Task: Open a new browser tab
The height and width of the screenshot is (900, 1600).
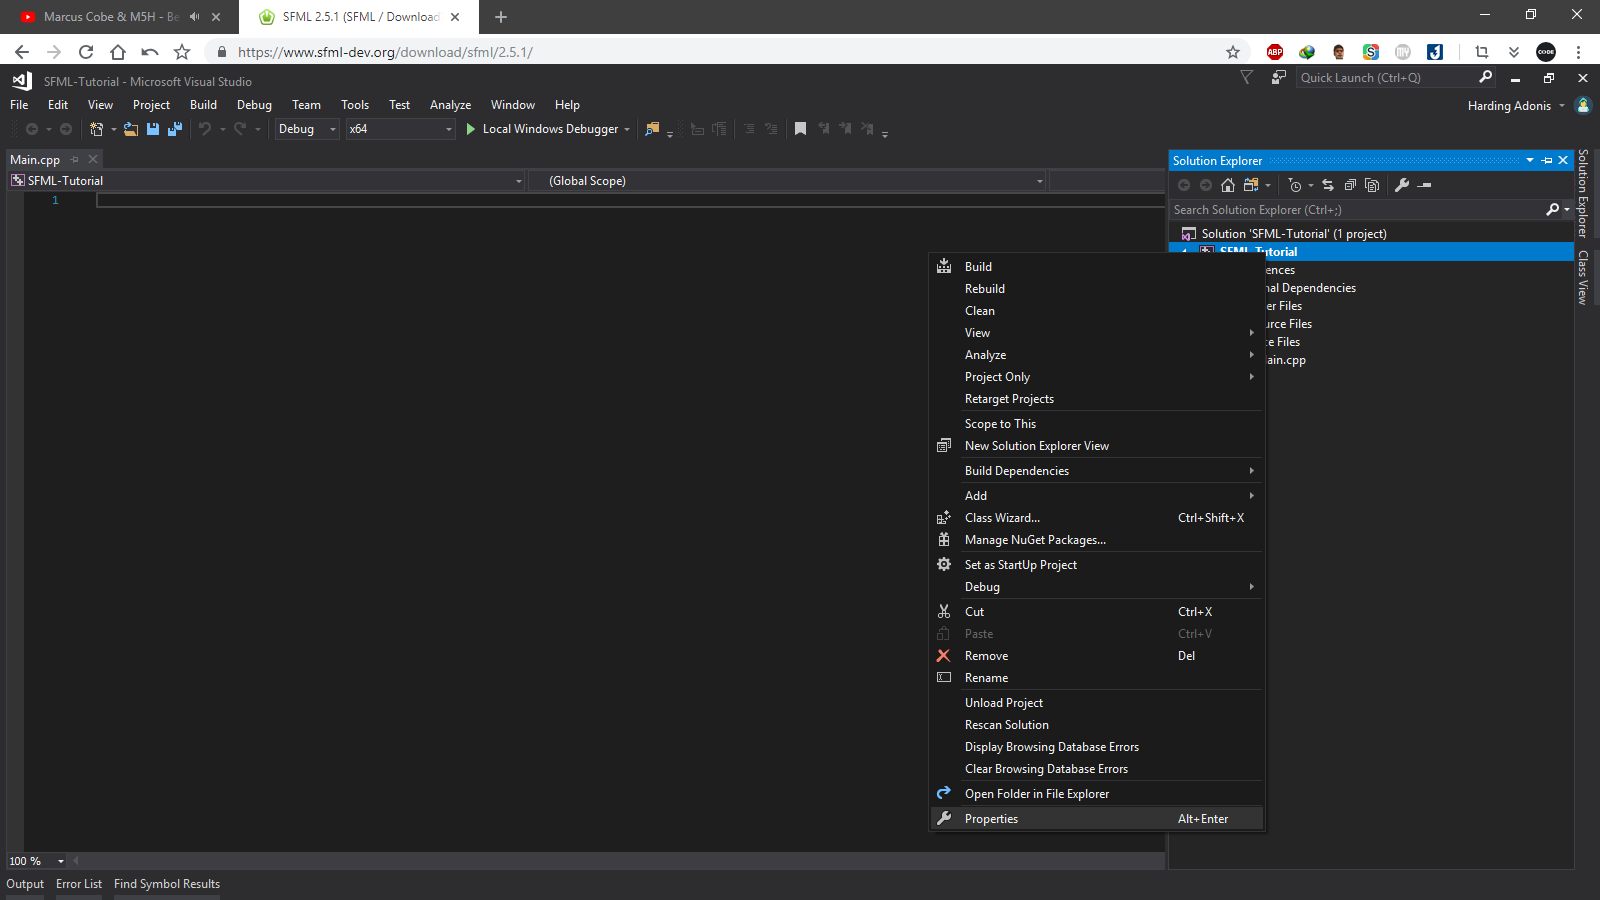Action: (501, 17)
